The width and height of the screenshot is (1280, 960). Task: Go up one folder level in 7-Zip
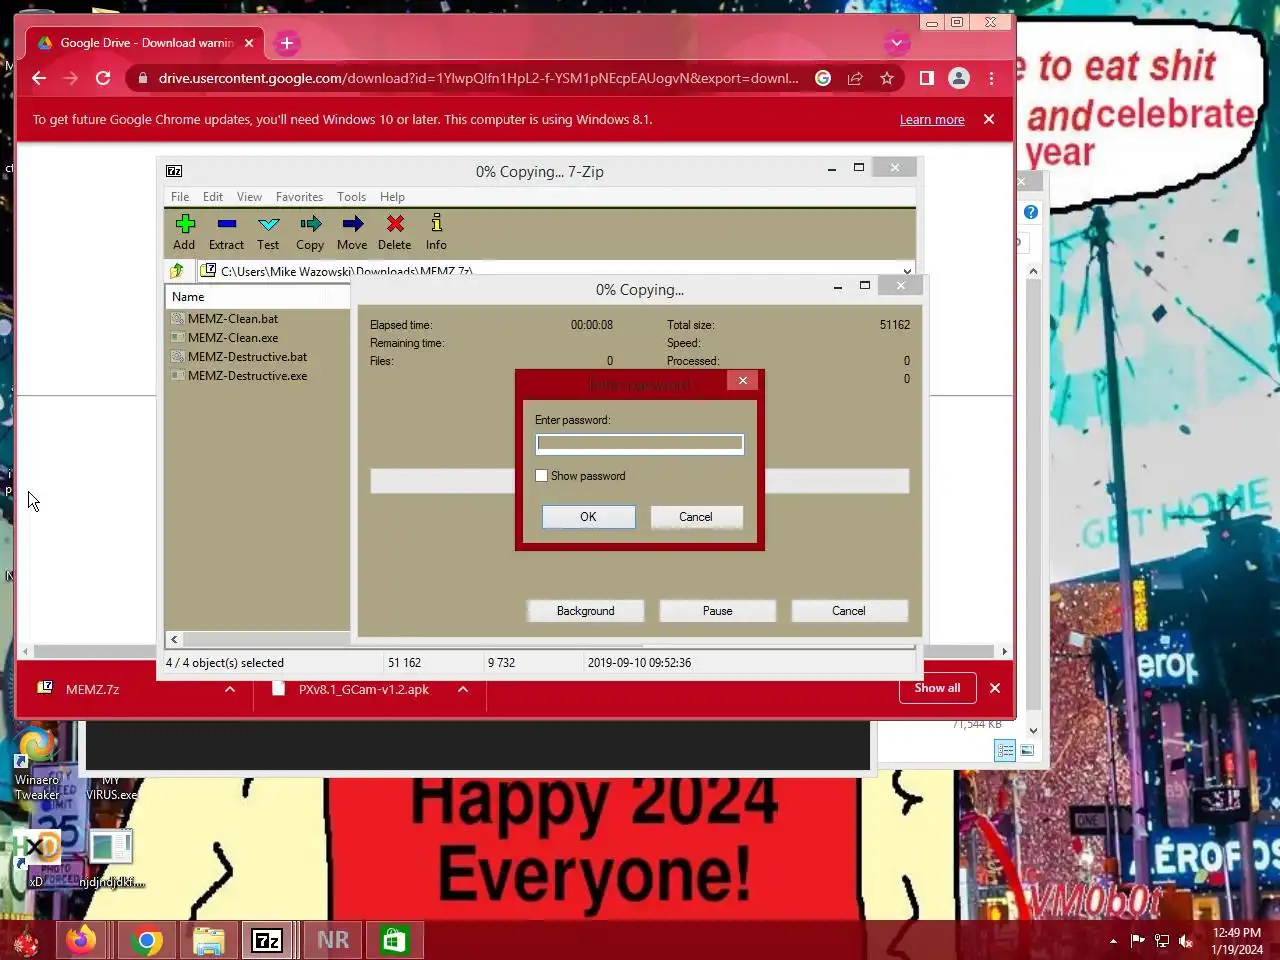(177, 271)
